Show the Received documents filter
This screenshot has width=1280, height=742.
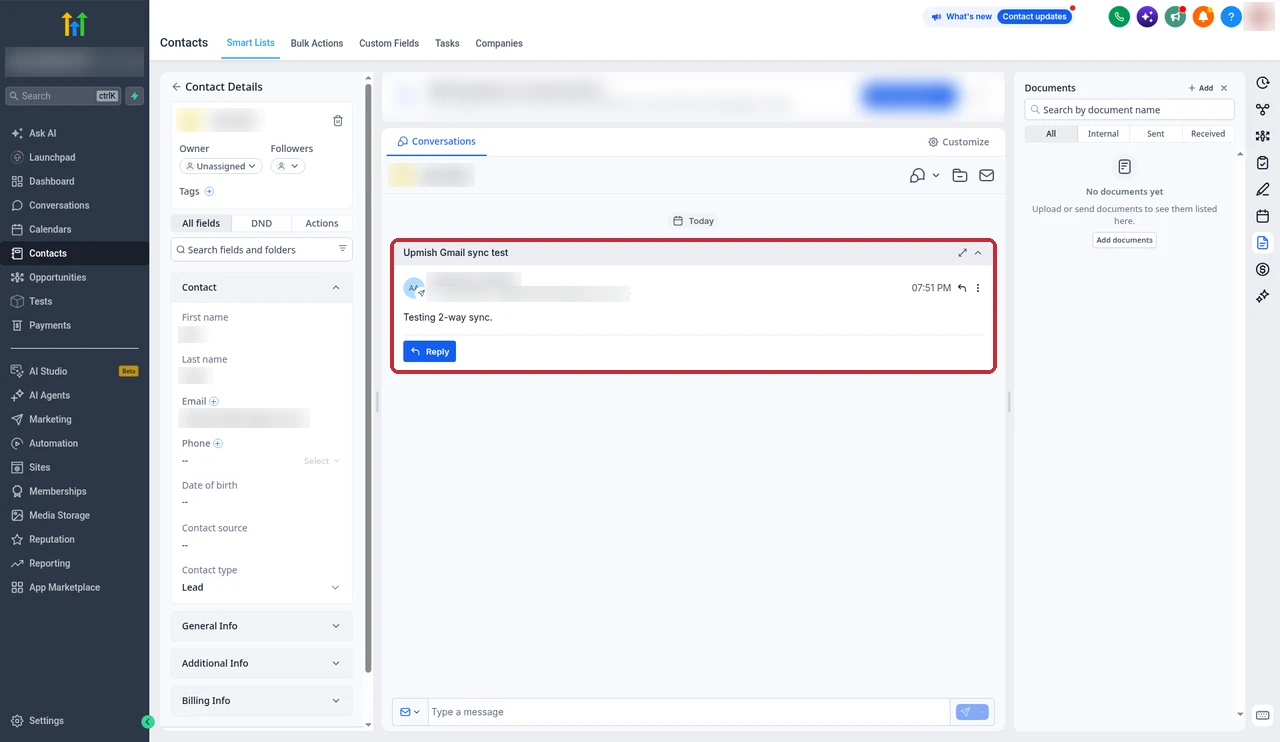(1208, 133)
